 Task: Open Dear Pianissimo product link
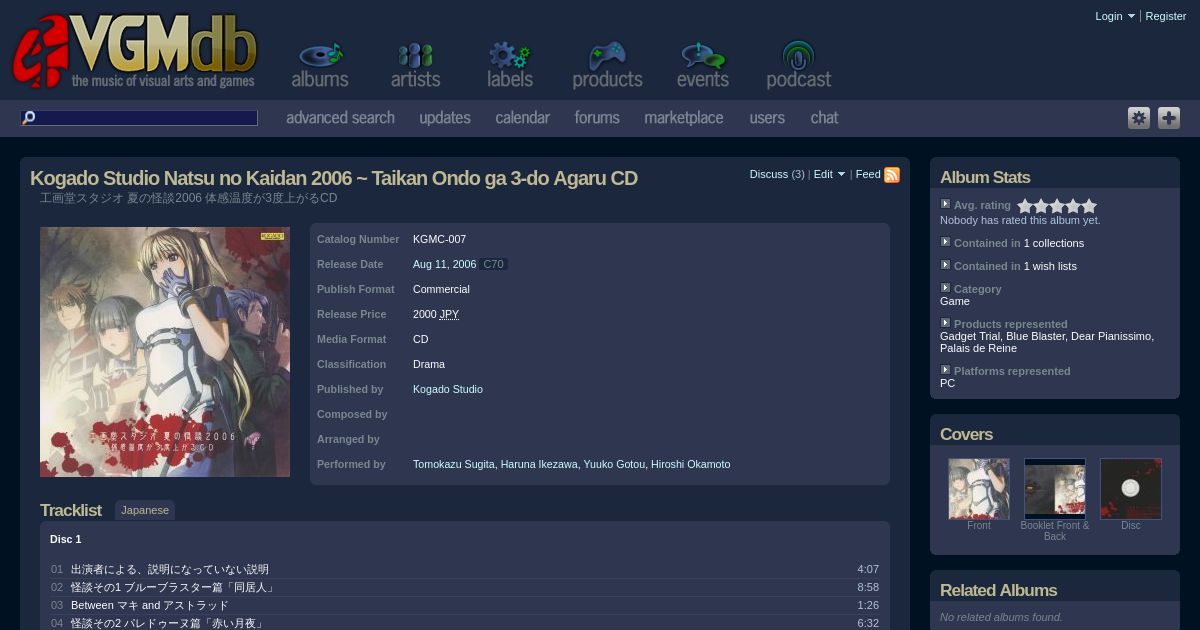[x=1111, y=336]
